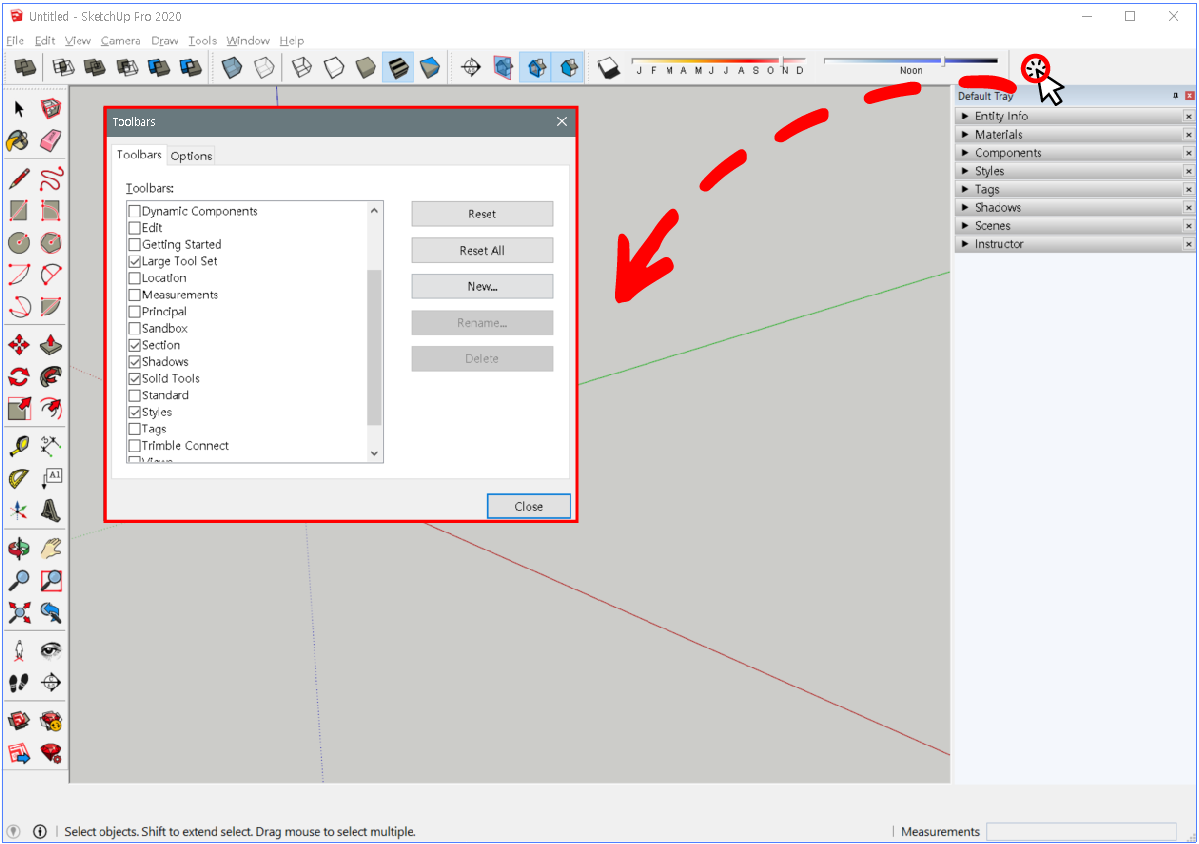Click the Reset All button
This screenshot has width=1199, height=844.
[x=482, y=250]
